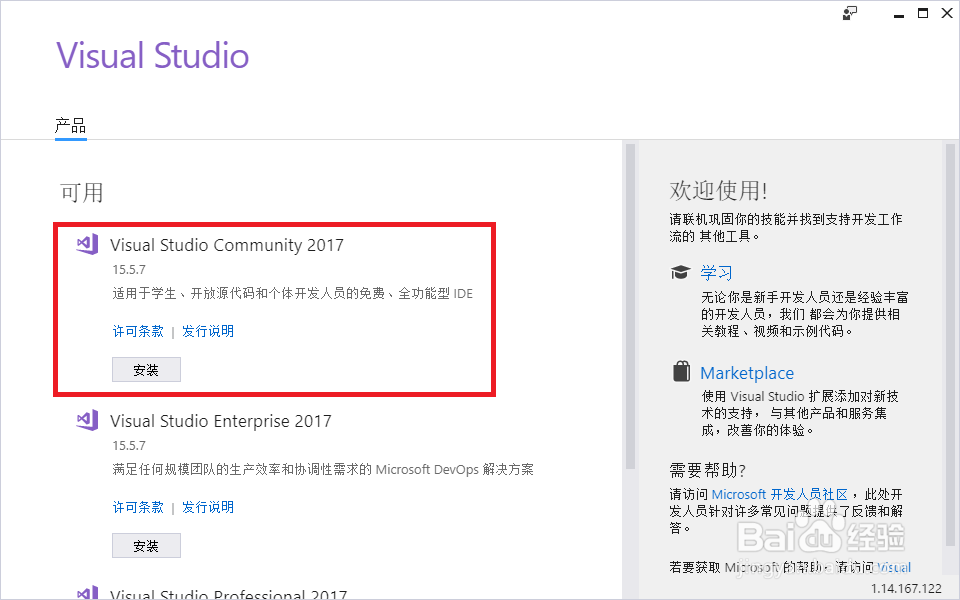Open 发行说明 link for Community 2017
This screenshot has width=960, height=600.
coord(208,331)
